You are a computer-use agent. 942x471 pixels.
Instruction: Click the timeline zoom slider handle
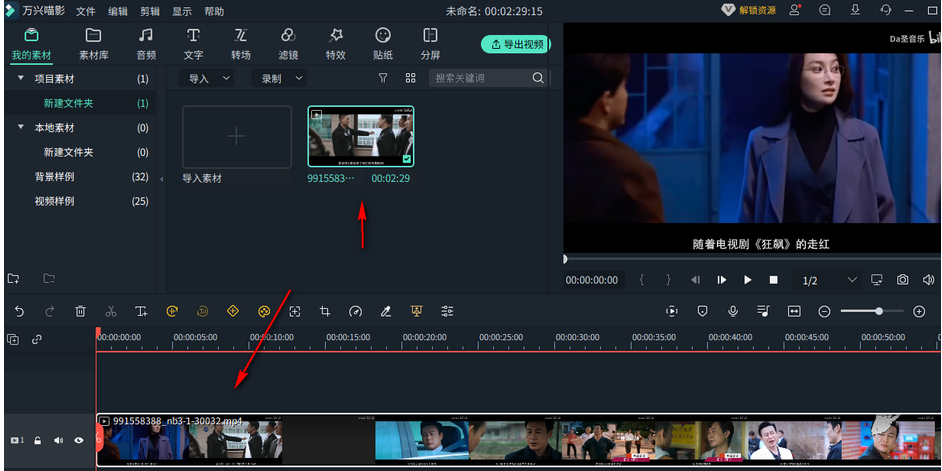coord(879,311)
